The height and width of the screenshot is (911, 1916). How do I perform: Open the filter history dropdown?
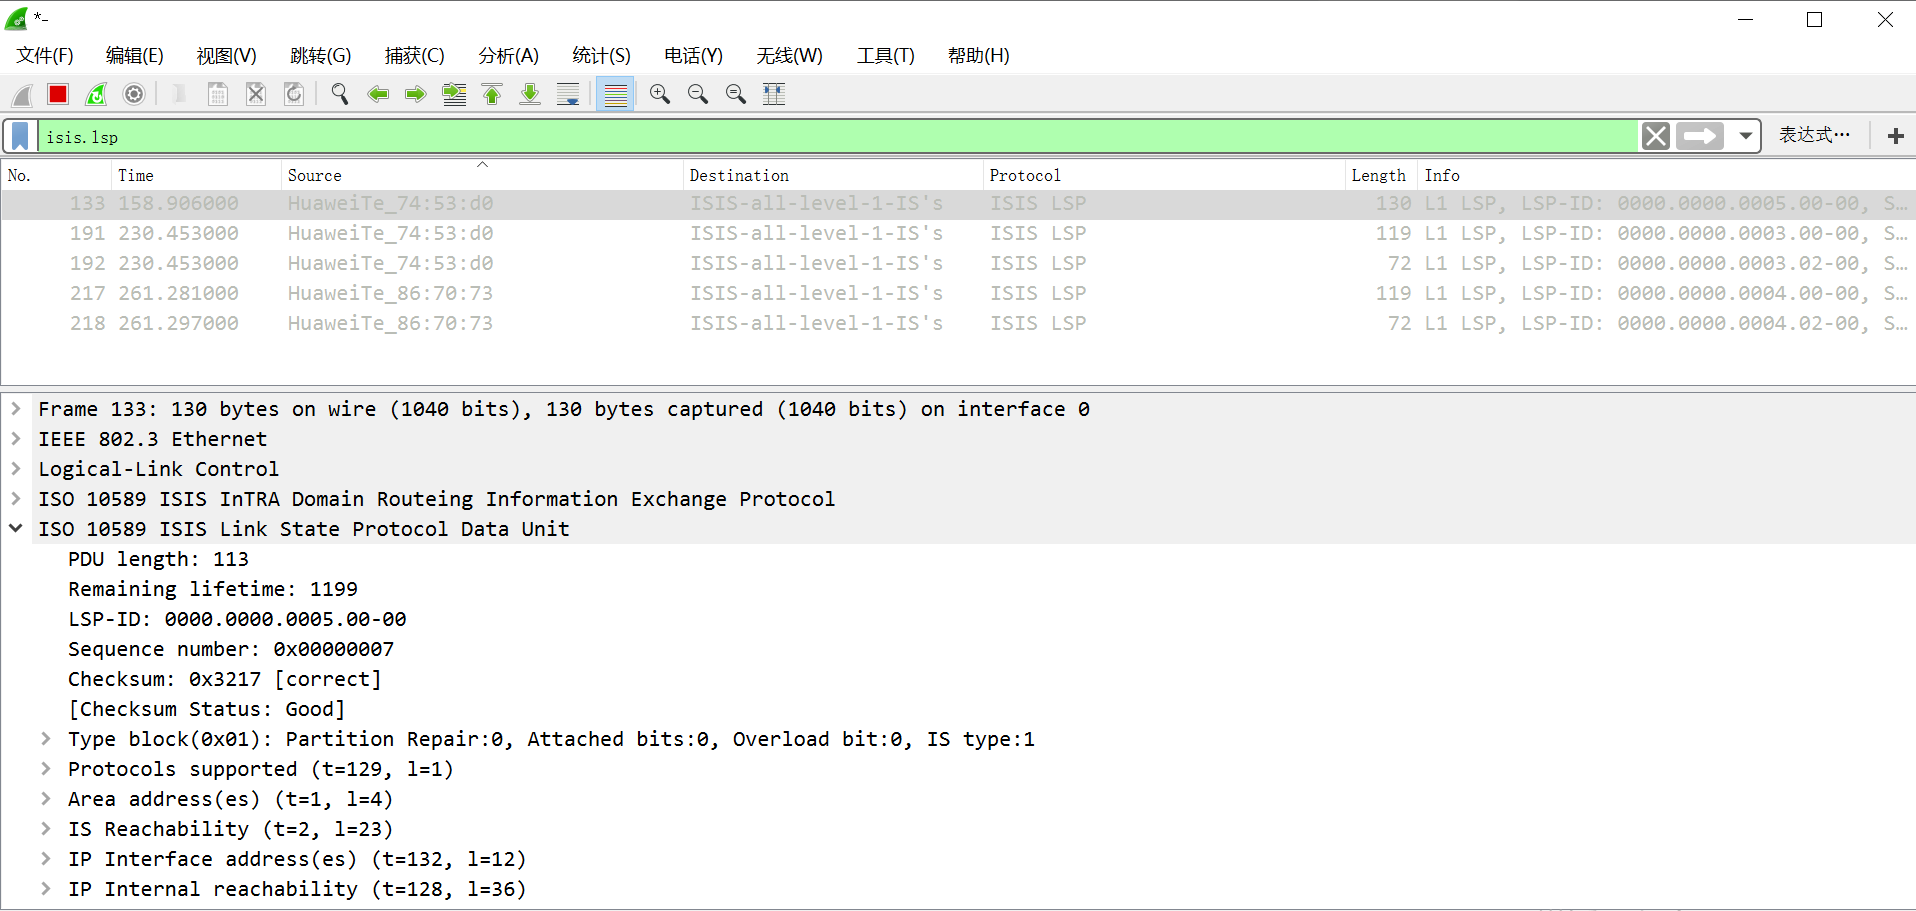pos(1744,136)
